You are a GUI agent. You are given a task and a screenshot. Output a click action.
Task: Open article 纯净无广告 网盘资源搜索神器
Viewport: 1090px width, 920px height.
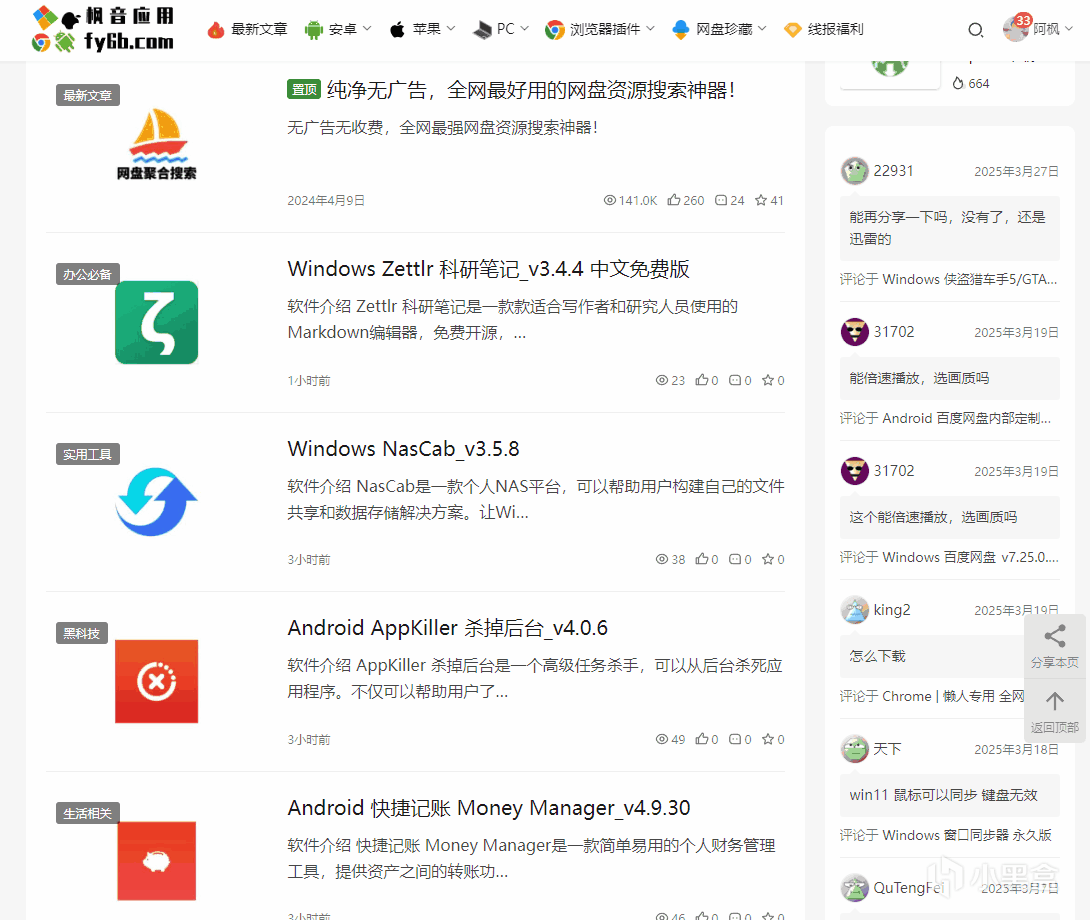point(531,90)
